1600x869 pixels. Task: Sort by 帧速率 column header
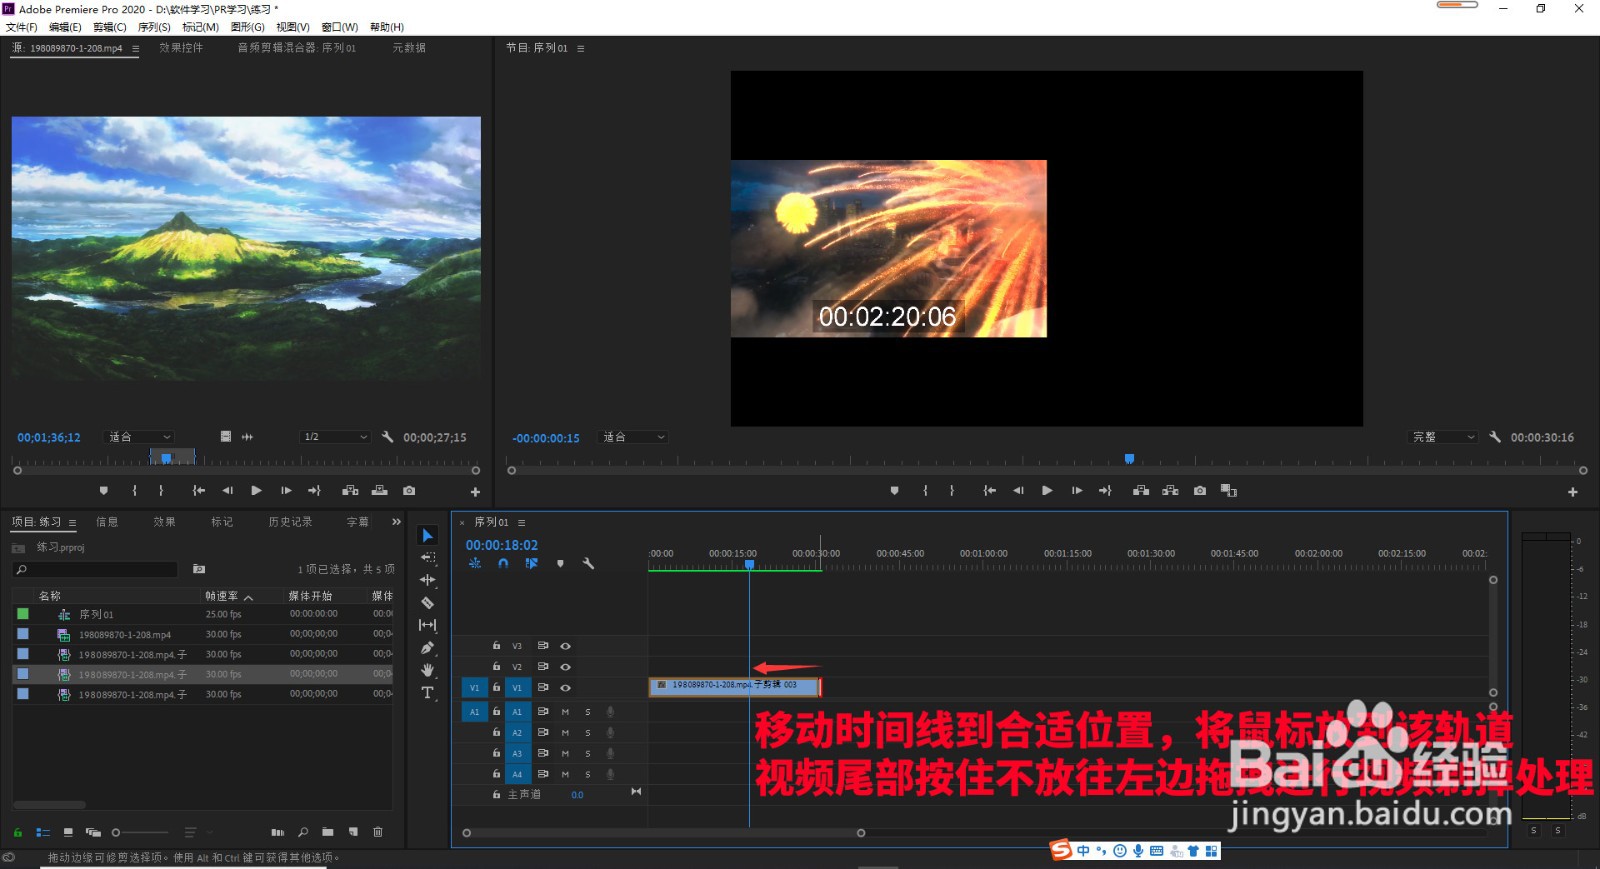point(222,596)
